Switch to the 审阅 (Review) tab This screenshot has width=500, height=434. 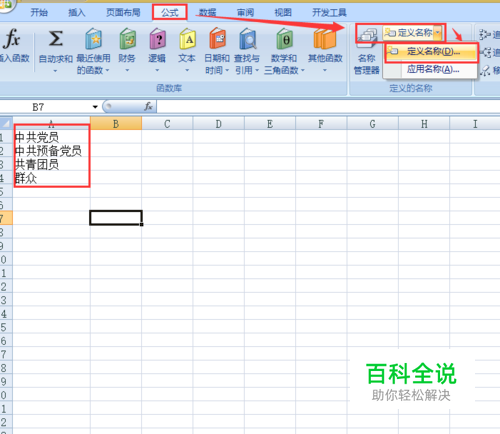coord(245,13)
